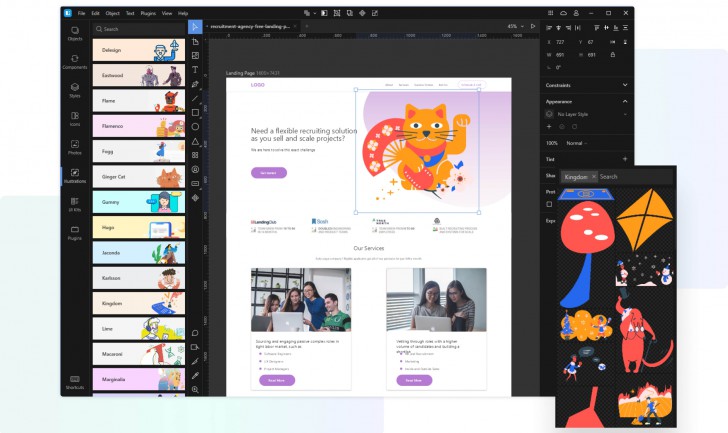Screen dimensions: 728x433
Task: Toggle the mask icon in top toolbar
Action: pyautogui.click(x=324, y=13)
